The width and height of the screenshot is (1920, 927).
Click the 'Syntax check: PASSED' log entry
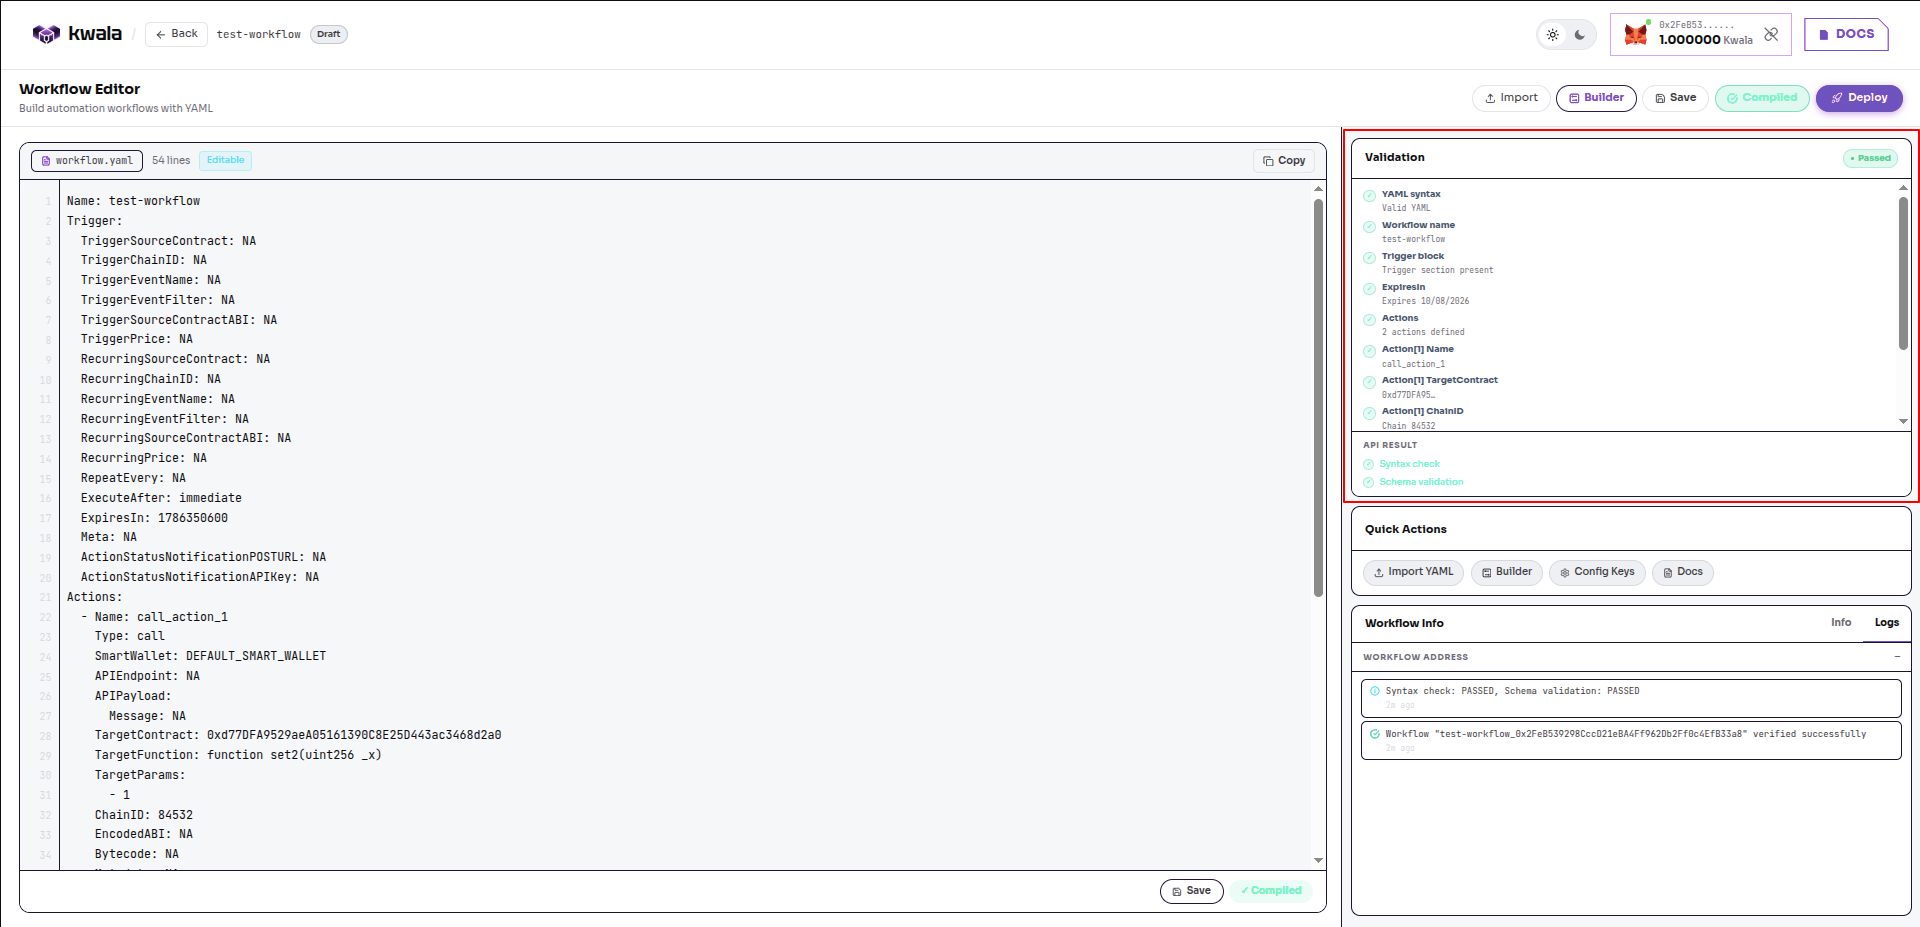(x=1631, y=698)
